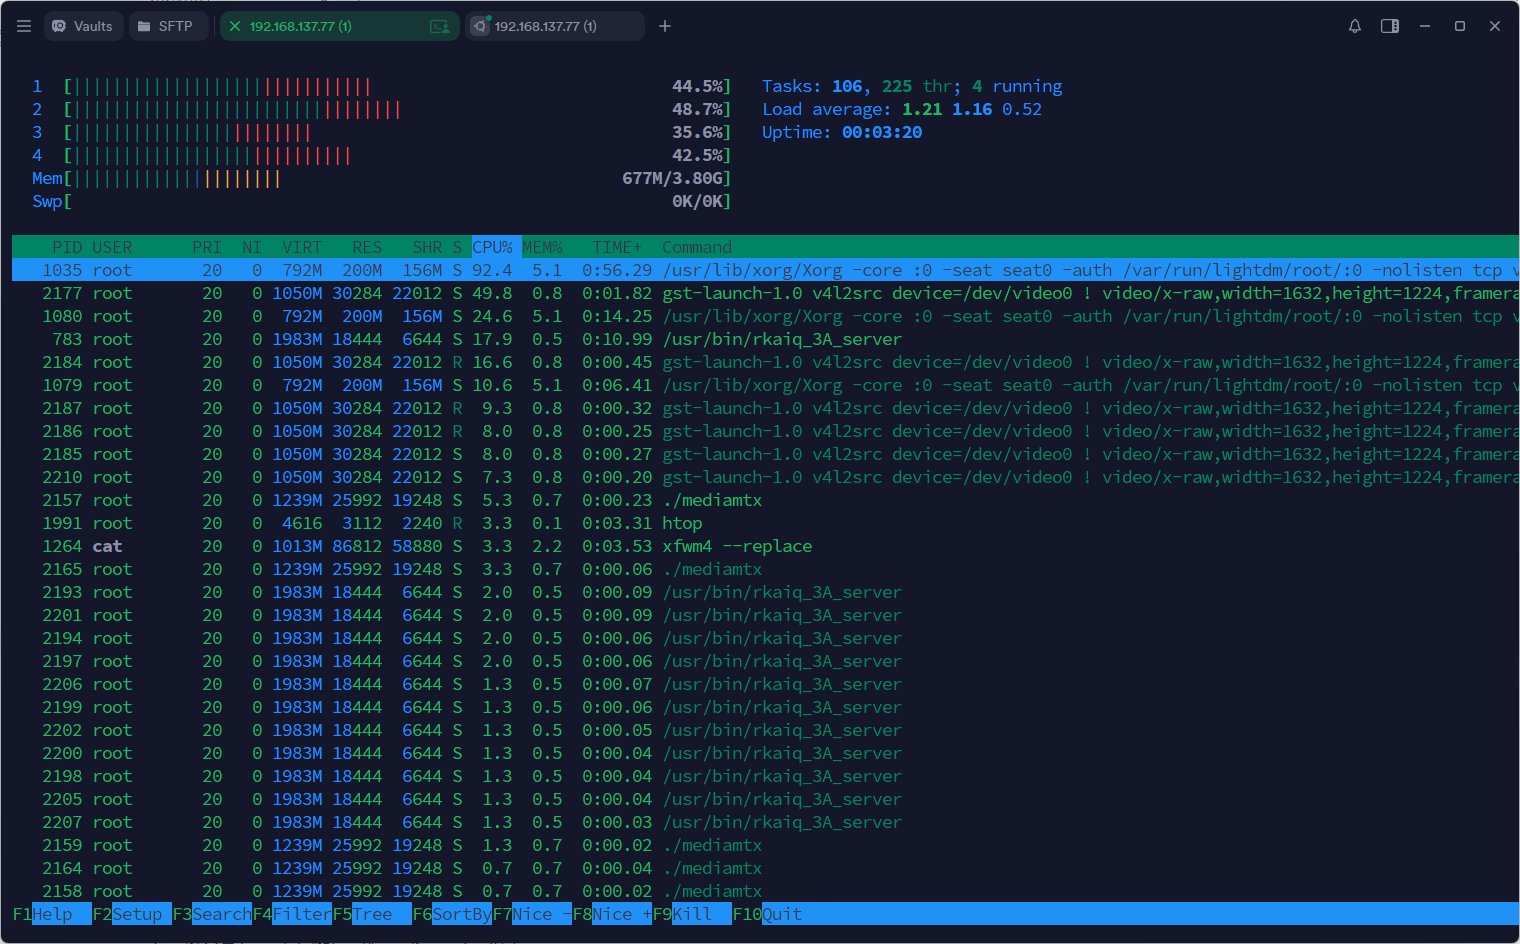Click the CPU% column header

click(x=492, y=247)
